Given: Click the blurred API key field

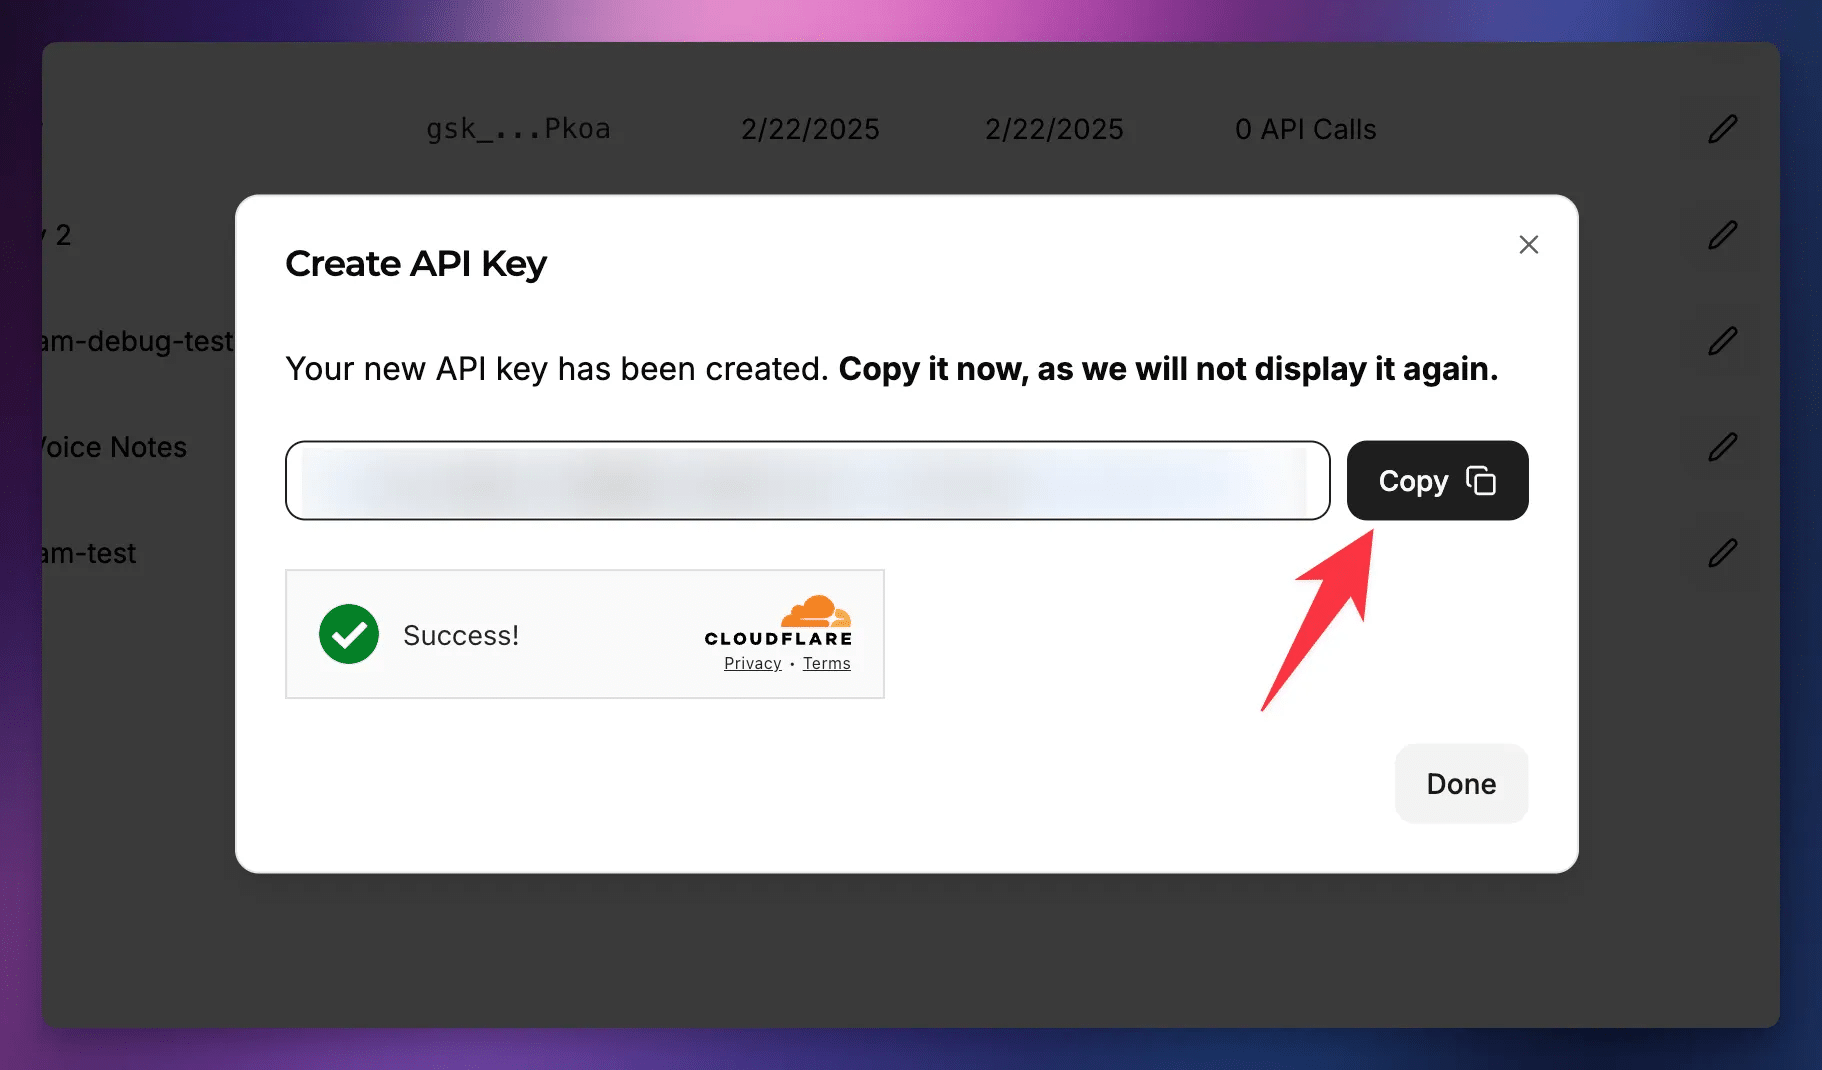Looking at the screenshot, I should [x=806, y=481].
